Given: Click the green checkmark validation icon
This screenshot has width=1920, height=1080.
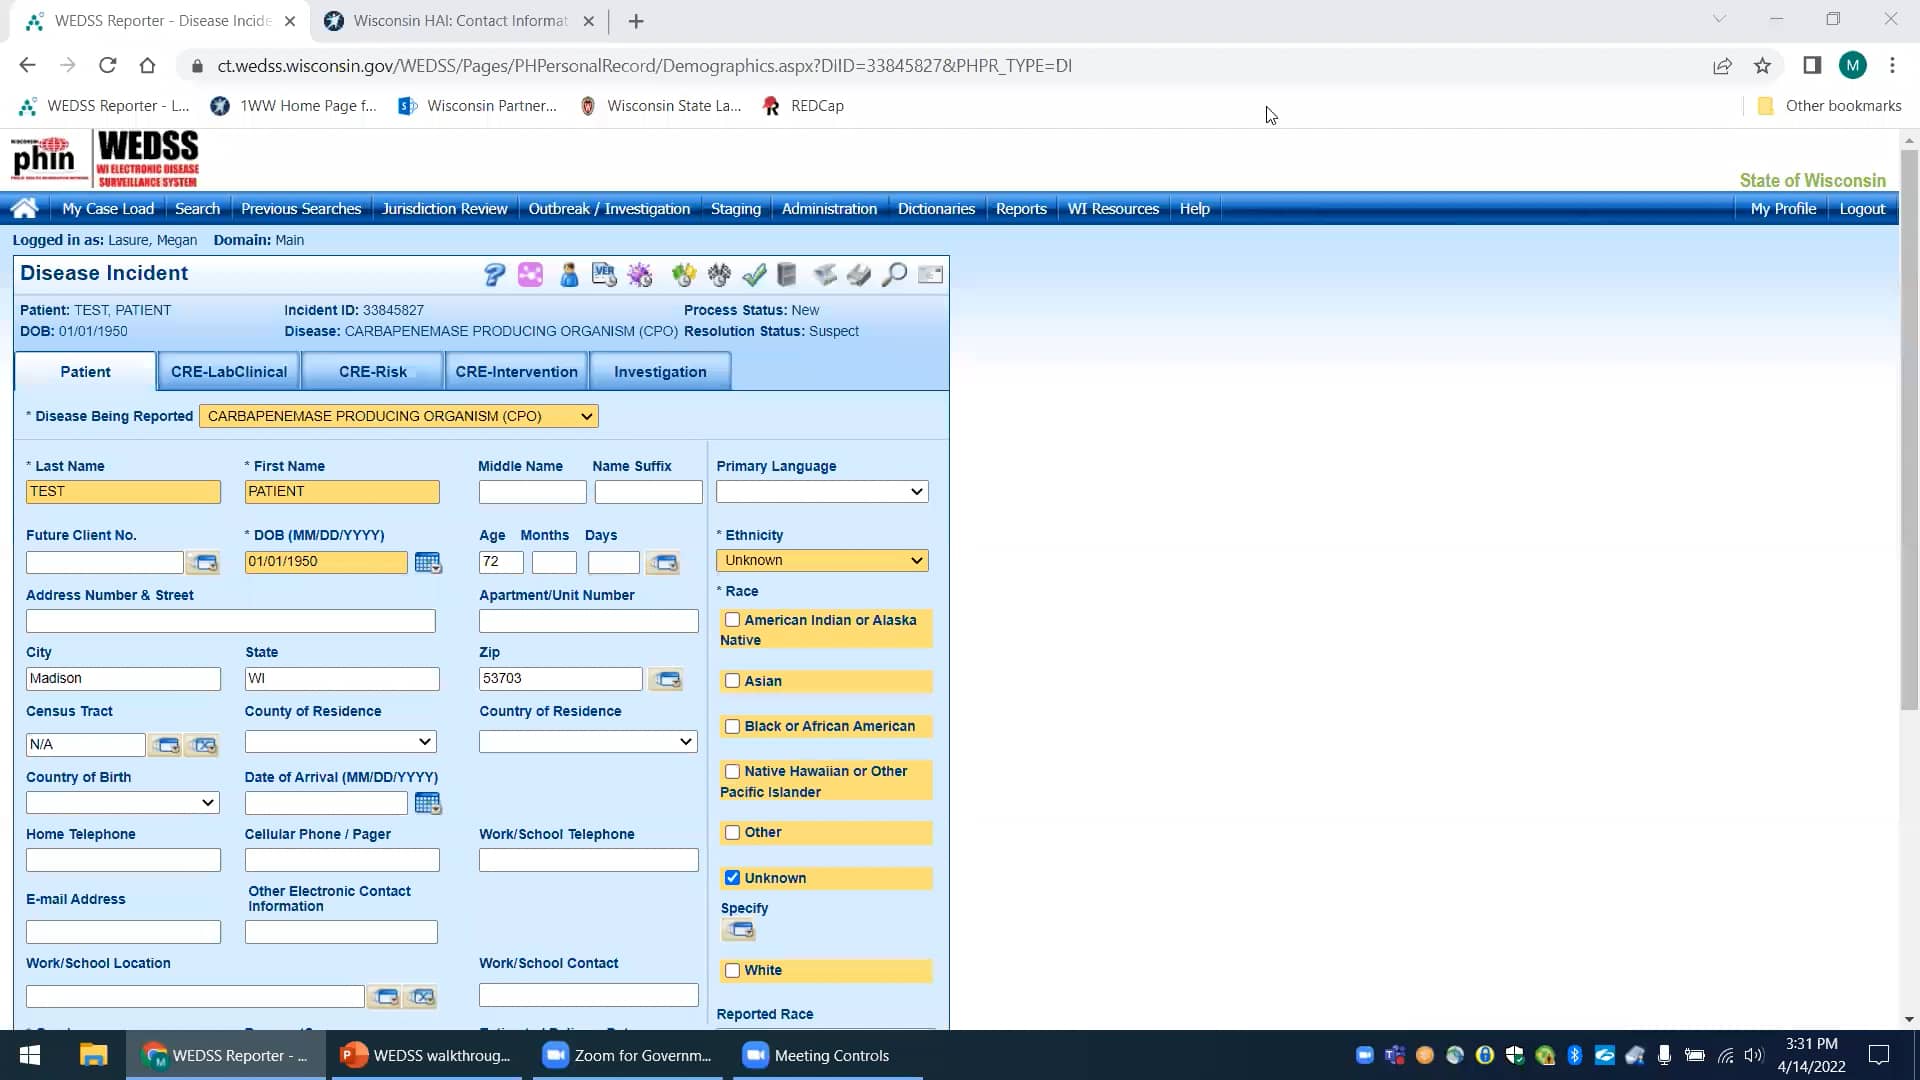Looking at the screenshot, I should [755, 275].
